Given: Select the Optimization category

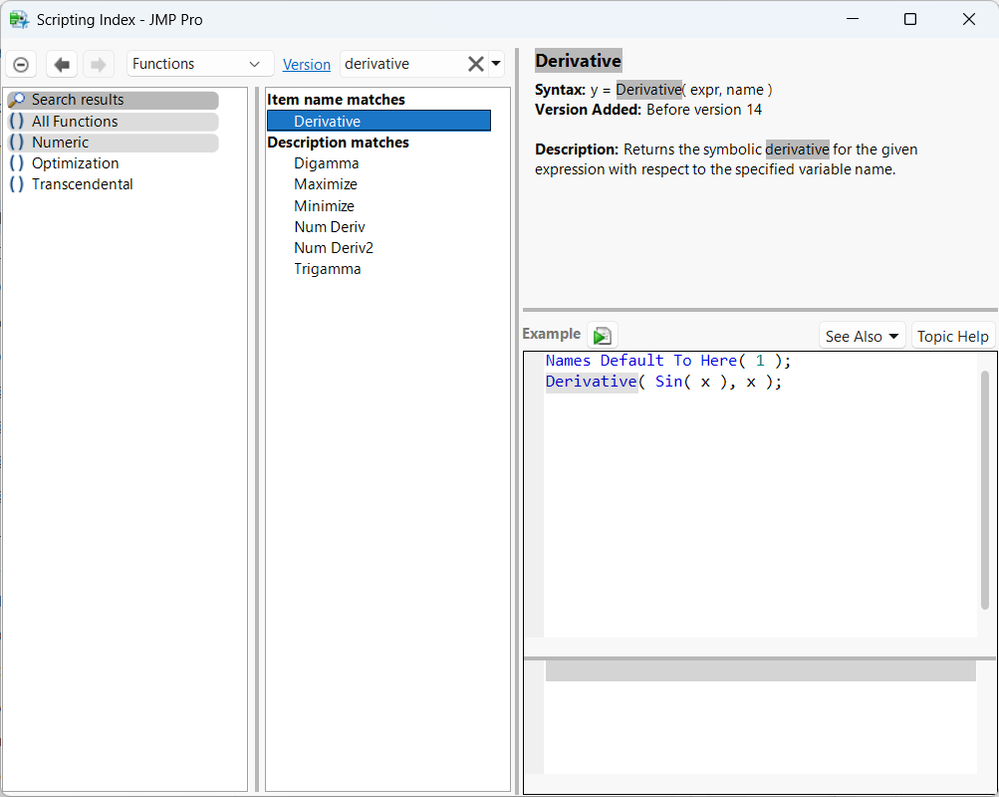Looking at the screenshot, I should pyautogui.click(x=75, y=164).
